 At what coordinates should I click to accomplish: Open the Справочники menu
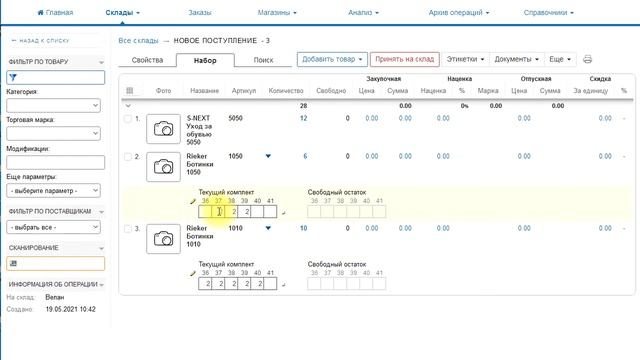pos(549,13)
